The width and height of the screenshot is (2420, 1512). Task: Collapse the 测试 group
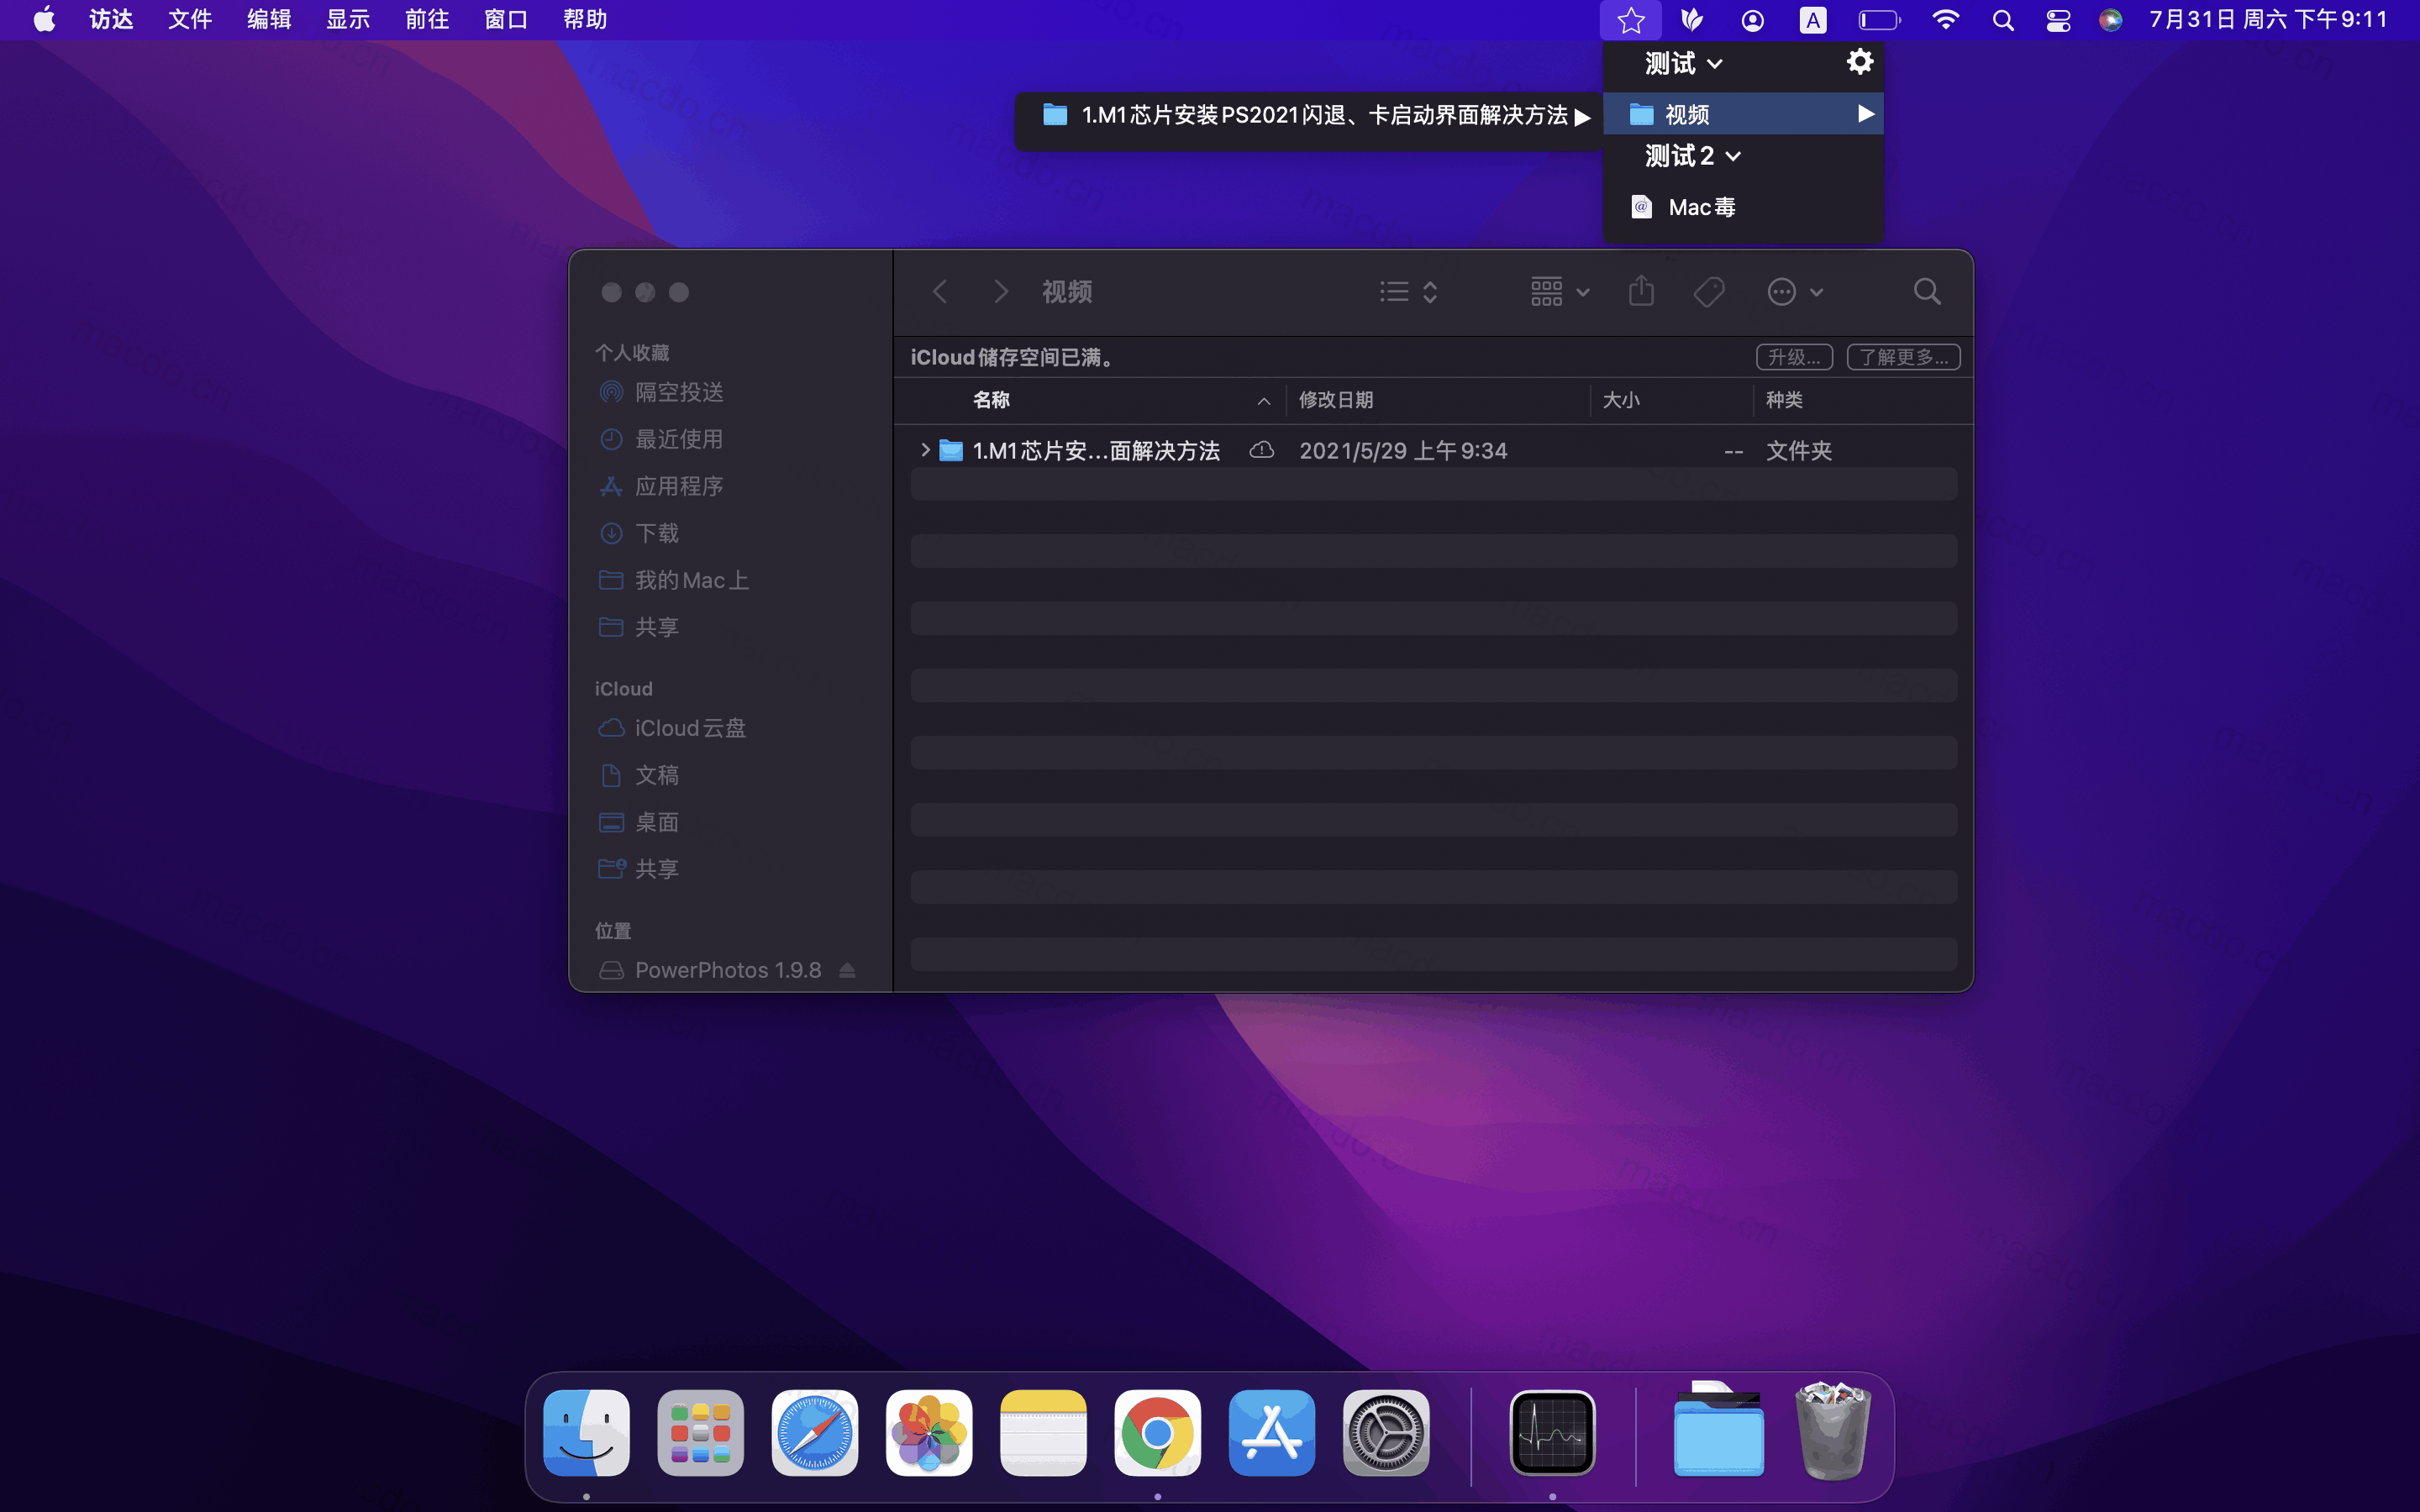click(1684, 64)
